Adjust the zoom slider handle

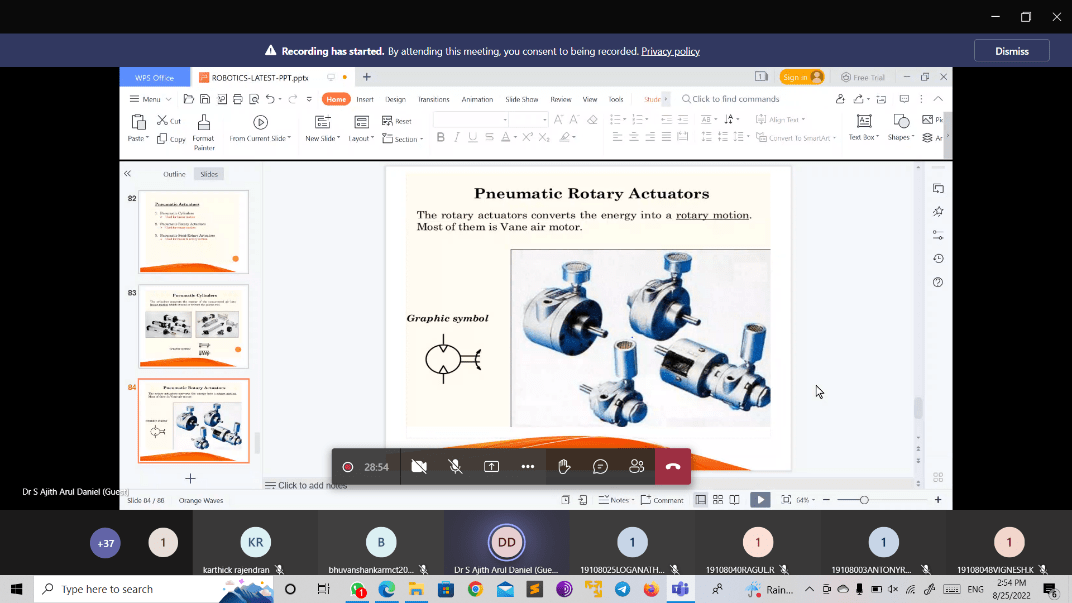[x=864, y=500]
